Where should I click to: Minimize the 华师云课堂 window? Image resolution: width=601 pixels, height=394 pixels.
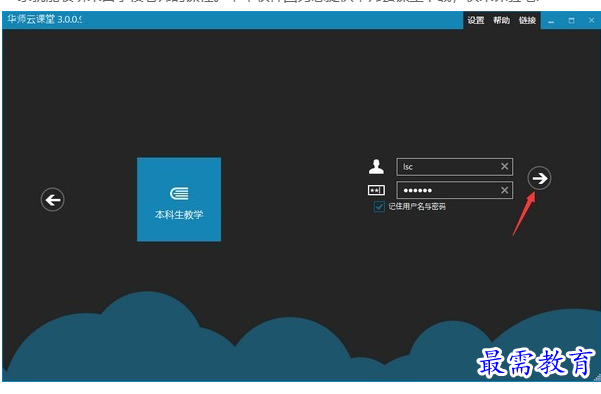[x=551, y=21]
